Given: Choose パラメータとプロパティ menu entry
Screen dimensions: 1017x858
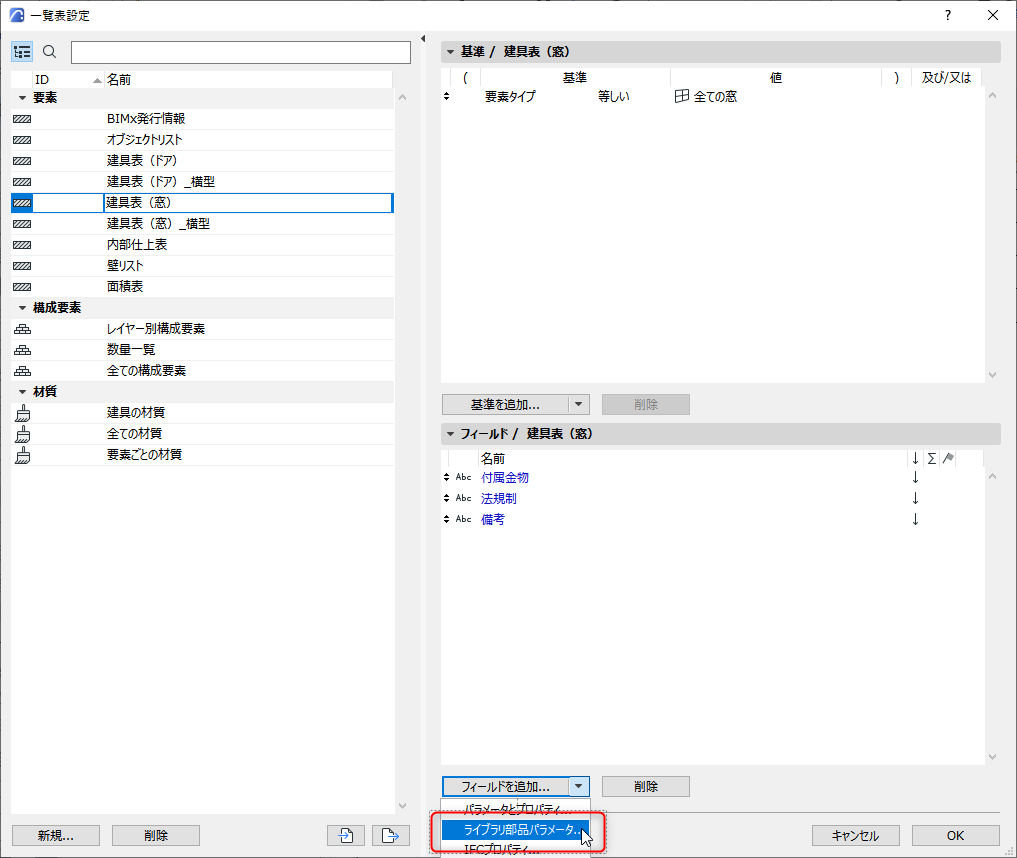Looking at the screenshot, I should click(516, 809).
